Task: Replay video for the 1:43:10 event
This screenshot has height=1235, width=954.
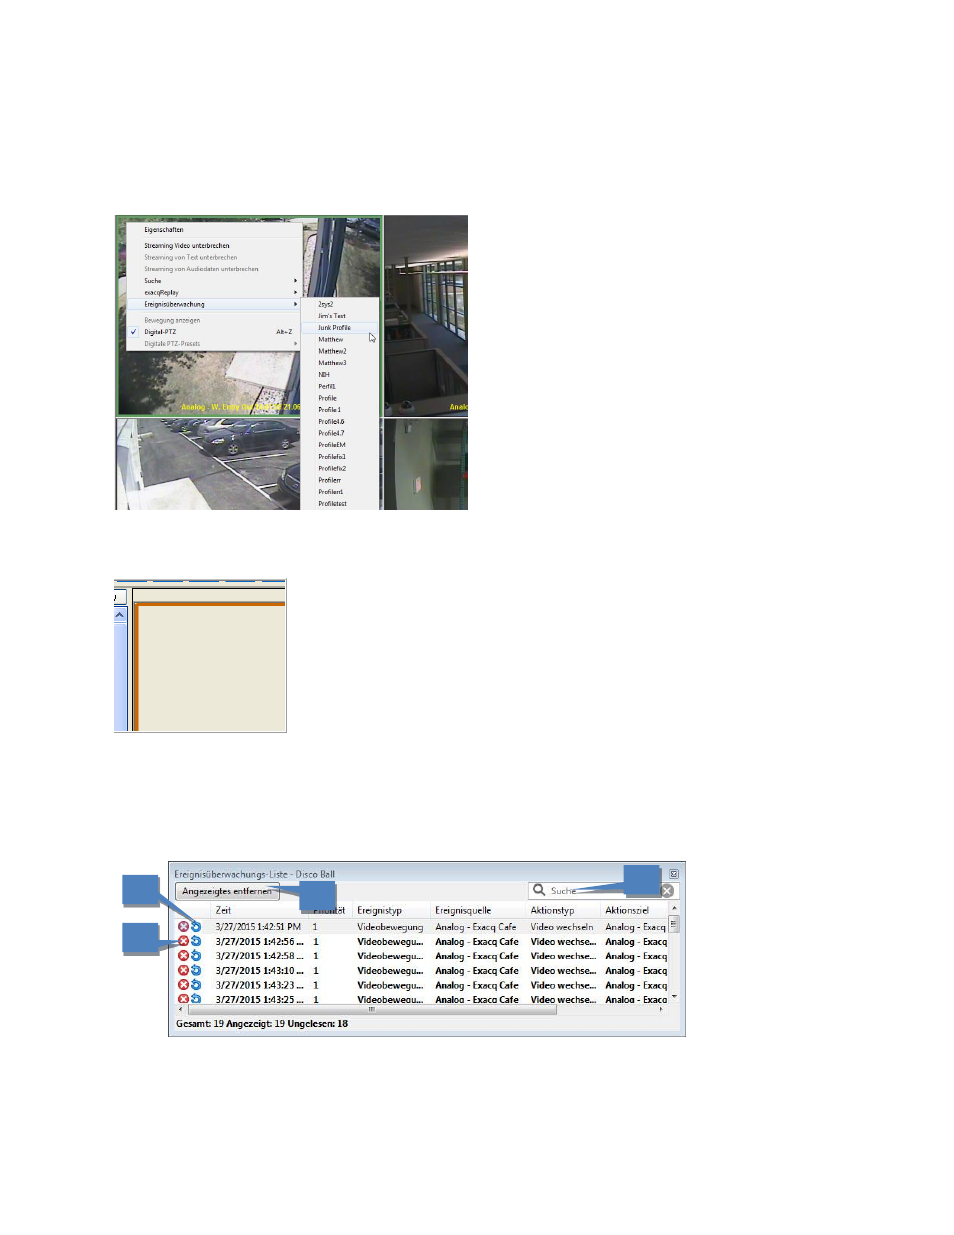Action: click(196, 970)
